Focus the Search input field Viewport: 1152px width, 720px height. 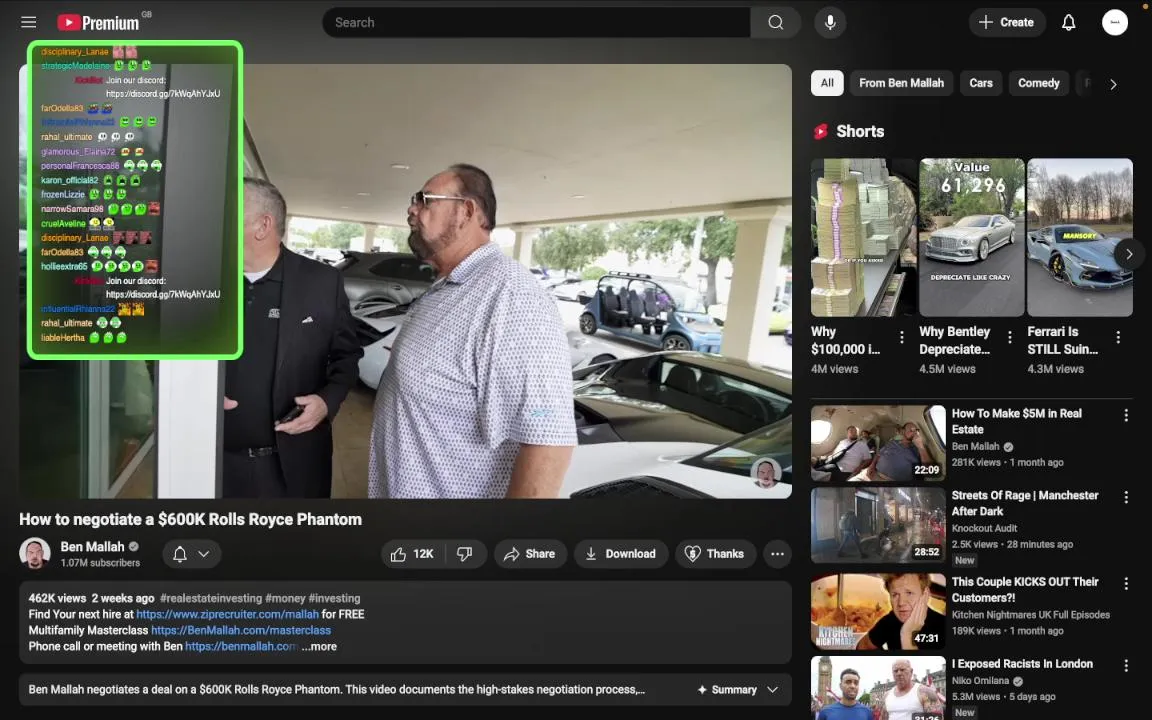536,22
